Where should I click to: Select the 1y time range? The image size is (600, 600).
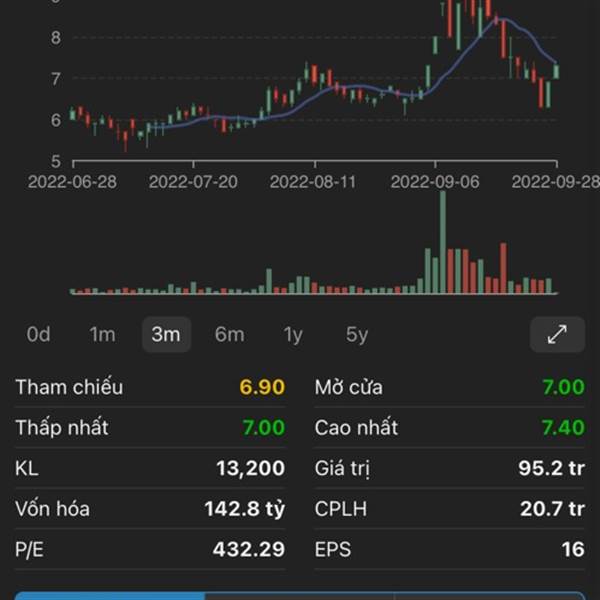[x=293, y=335]
